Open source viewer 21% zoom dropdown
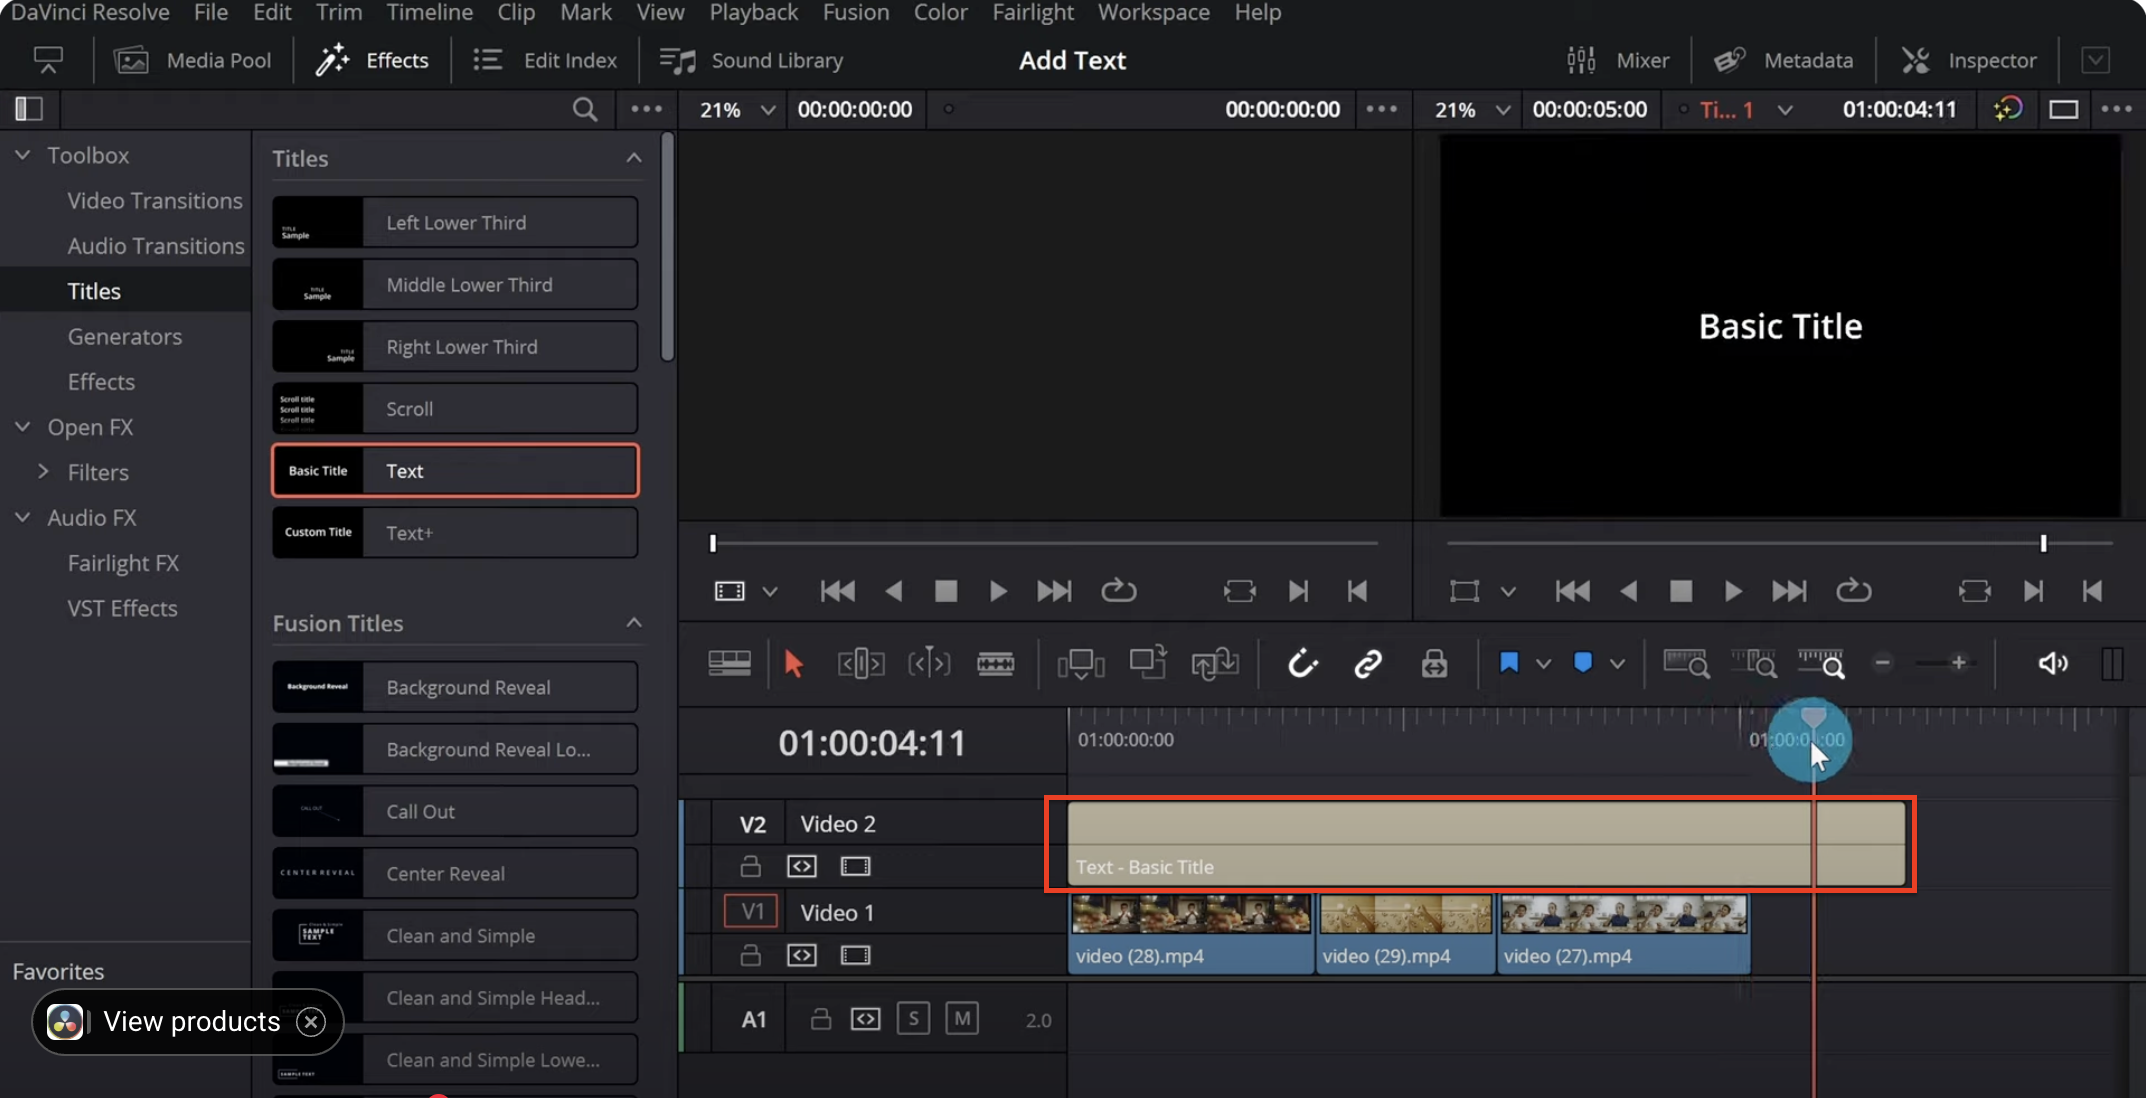 pyautogui.click(x=768, y=110)
